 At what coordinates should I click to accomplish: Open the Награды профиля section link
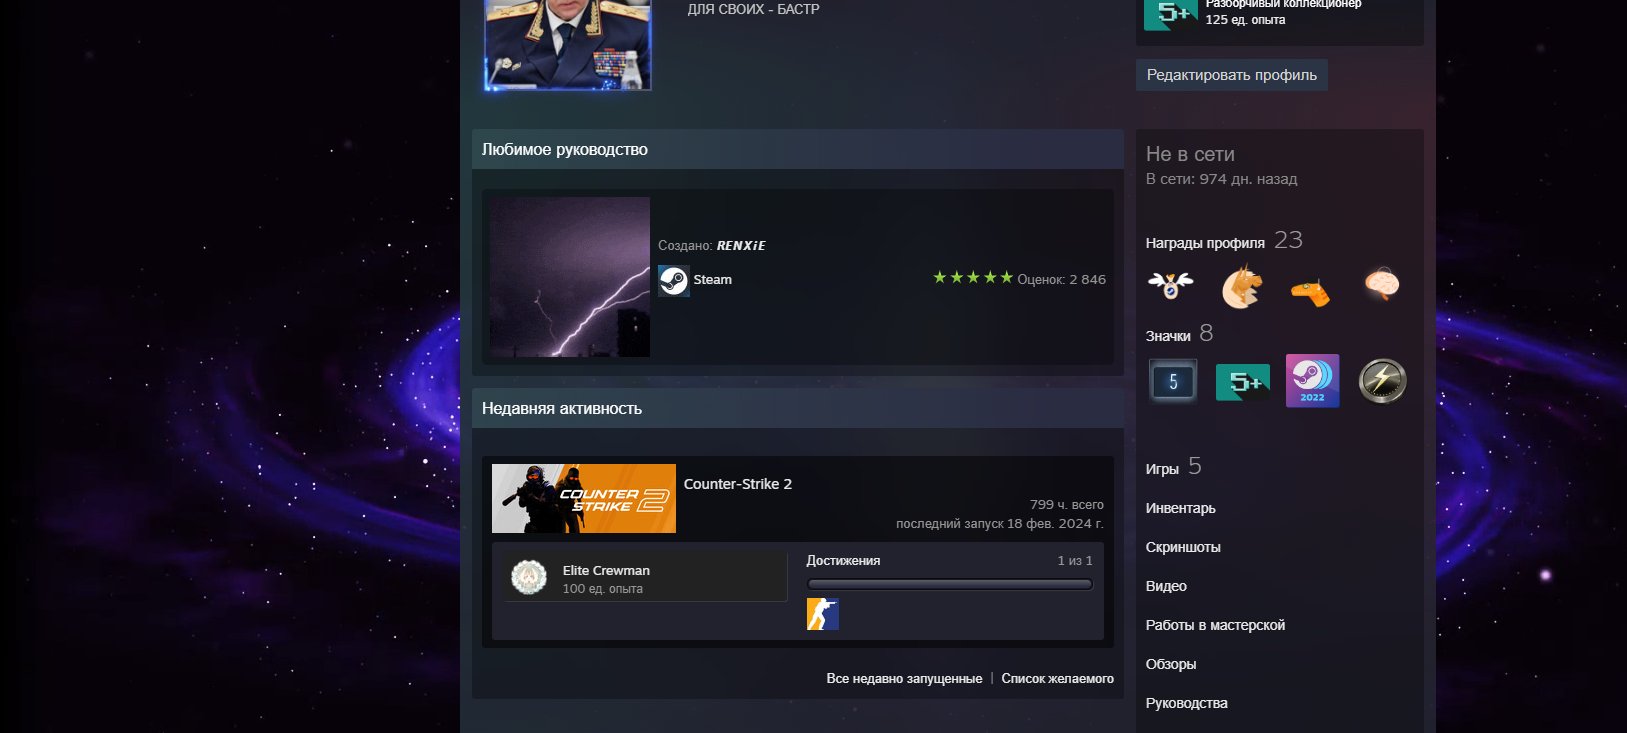(x=1205, y=243)
